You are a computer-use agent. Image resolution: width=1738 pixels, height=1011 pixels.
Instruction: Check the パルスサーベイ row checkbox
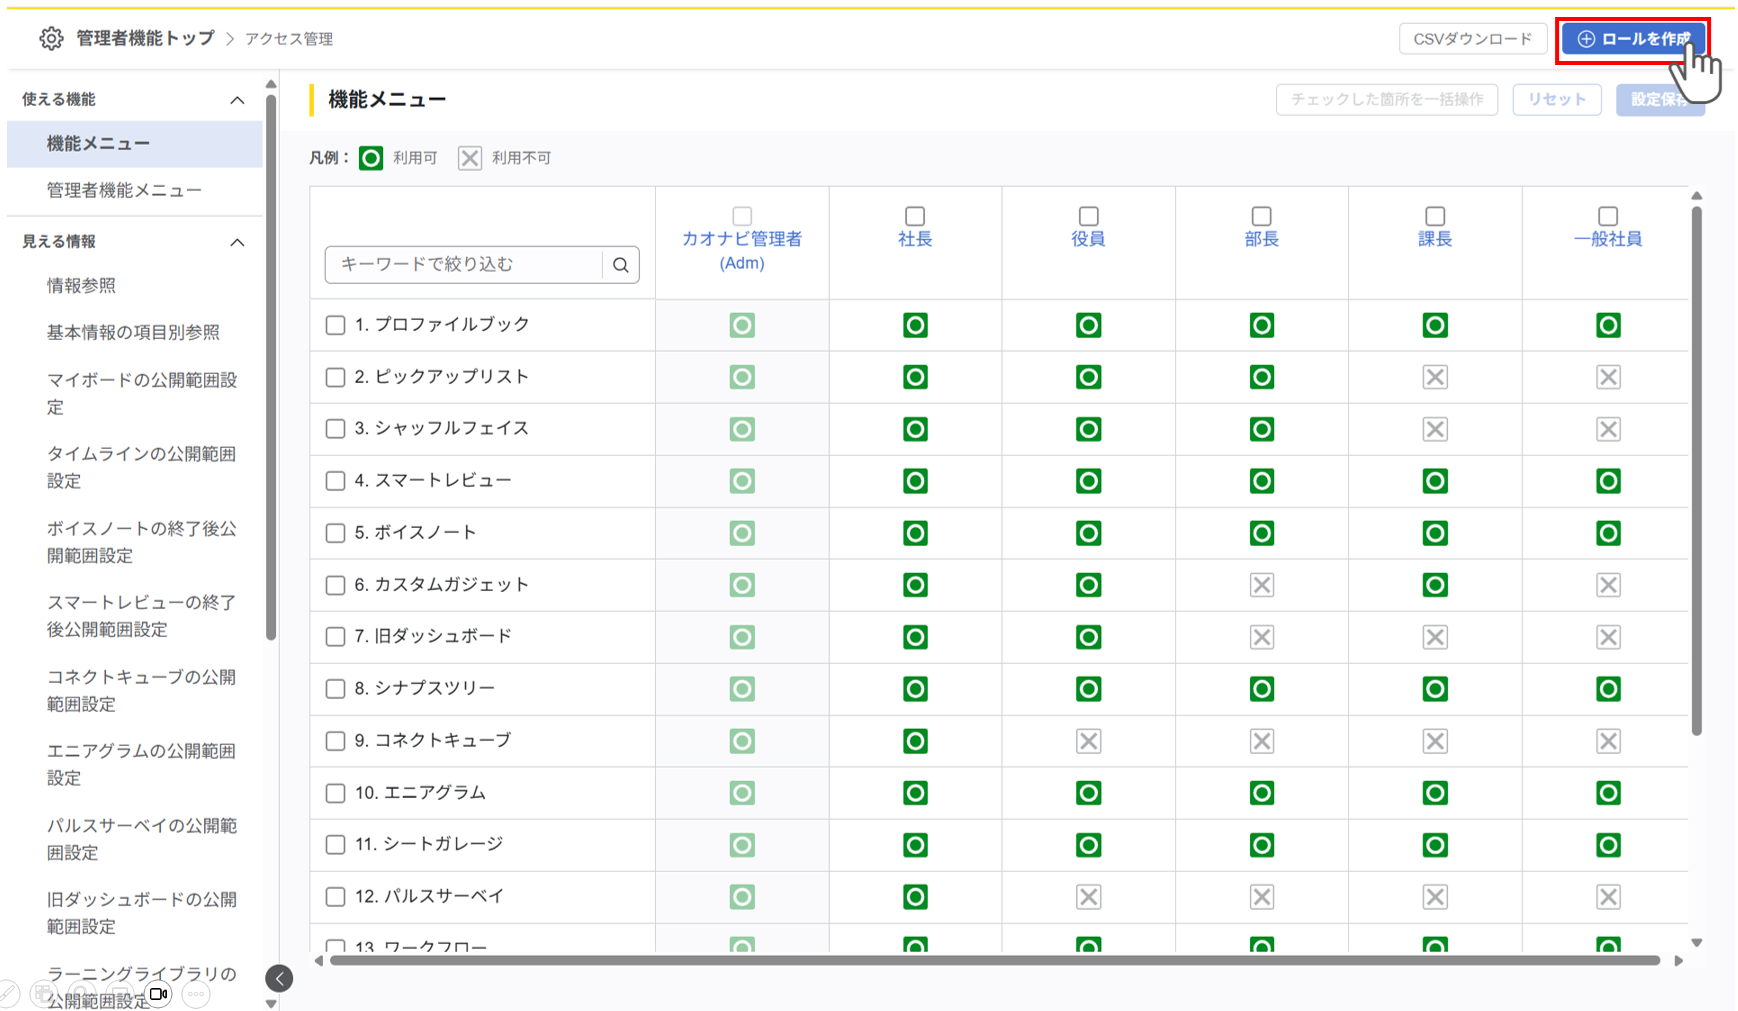pos(335,897)
